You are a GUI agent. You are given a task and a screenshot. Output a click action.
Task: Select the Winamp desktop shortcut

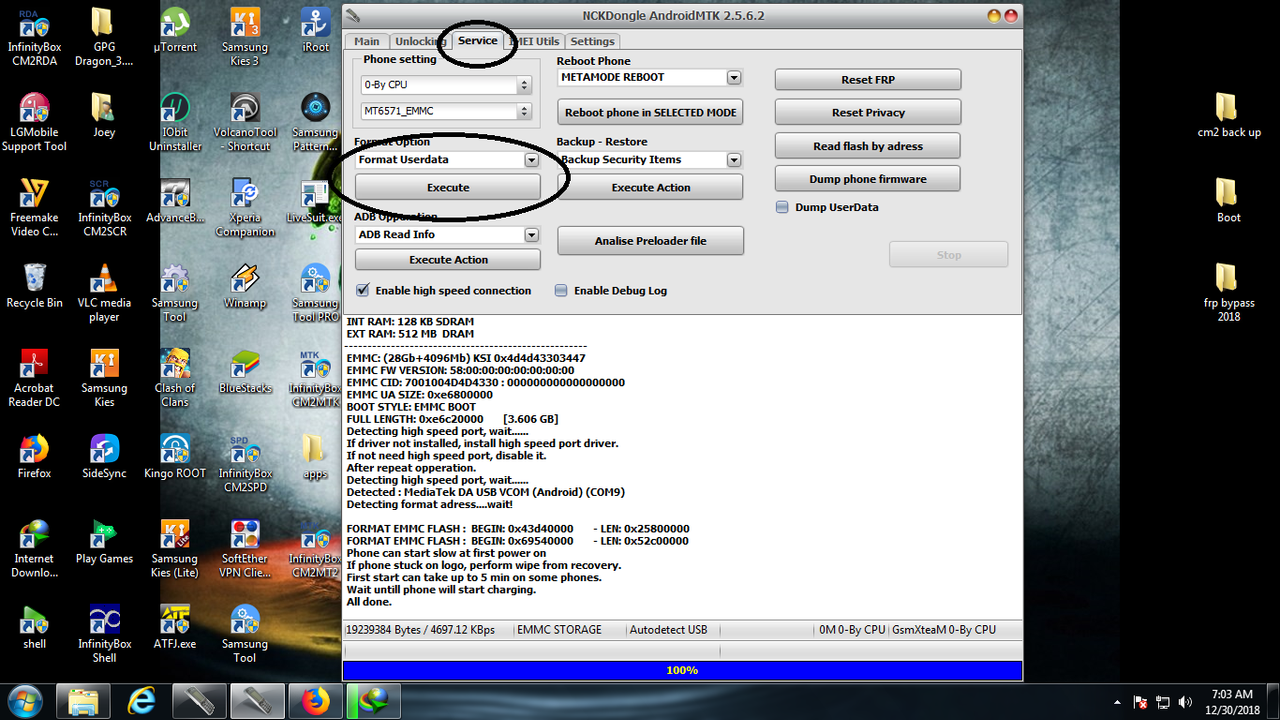pyautogui.click(x=245, y=286)
